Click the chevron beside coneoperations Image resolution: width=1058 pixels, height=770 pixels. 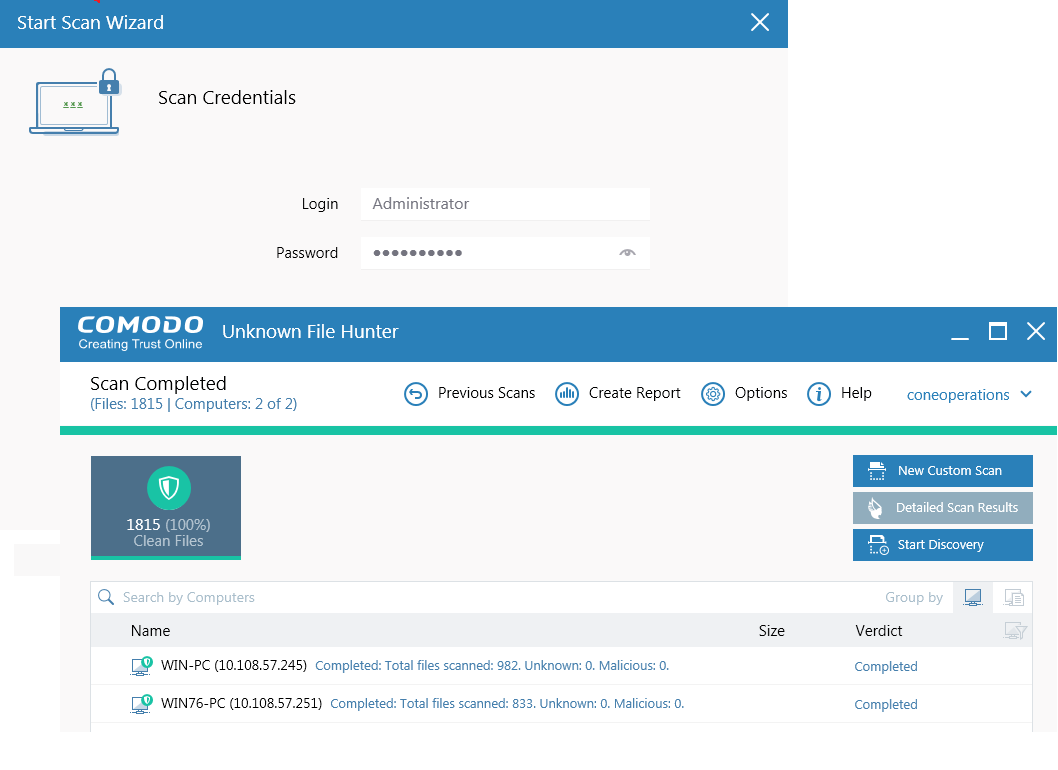[1026, 394]
